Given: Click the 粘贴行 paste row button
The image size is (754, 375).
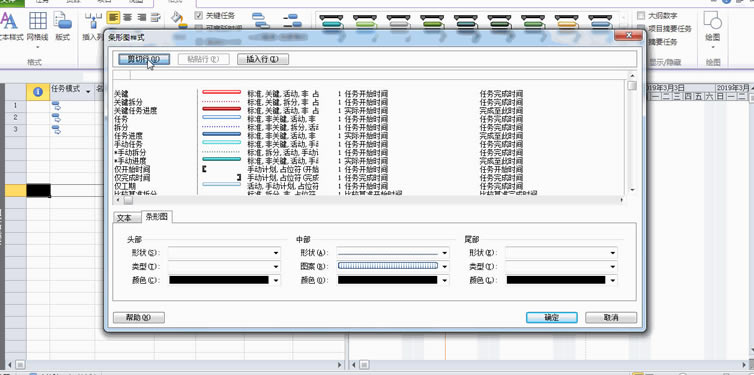Looking at the screenshot, I should click(203, 59).
